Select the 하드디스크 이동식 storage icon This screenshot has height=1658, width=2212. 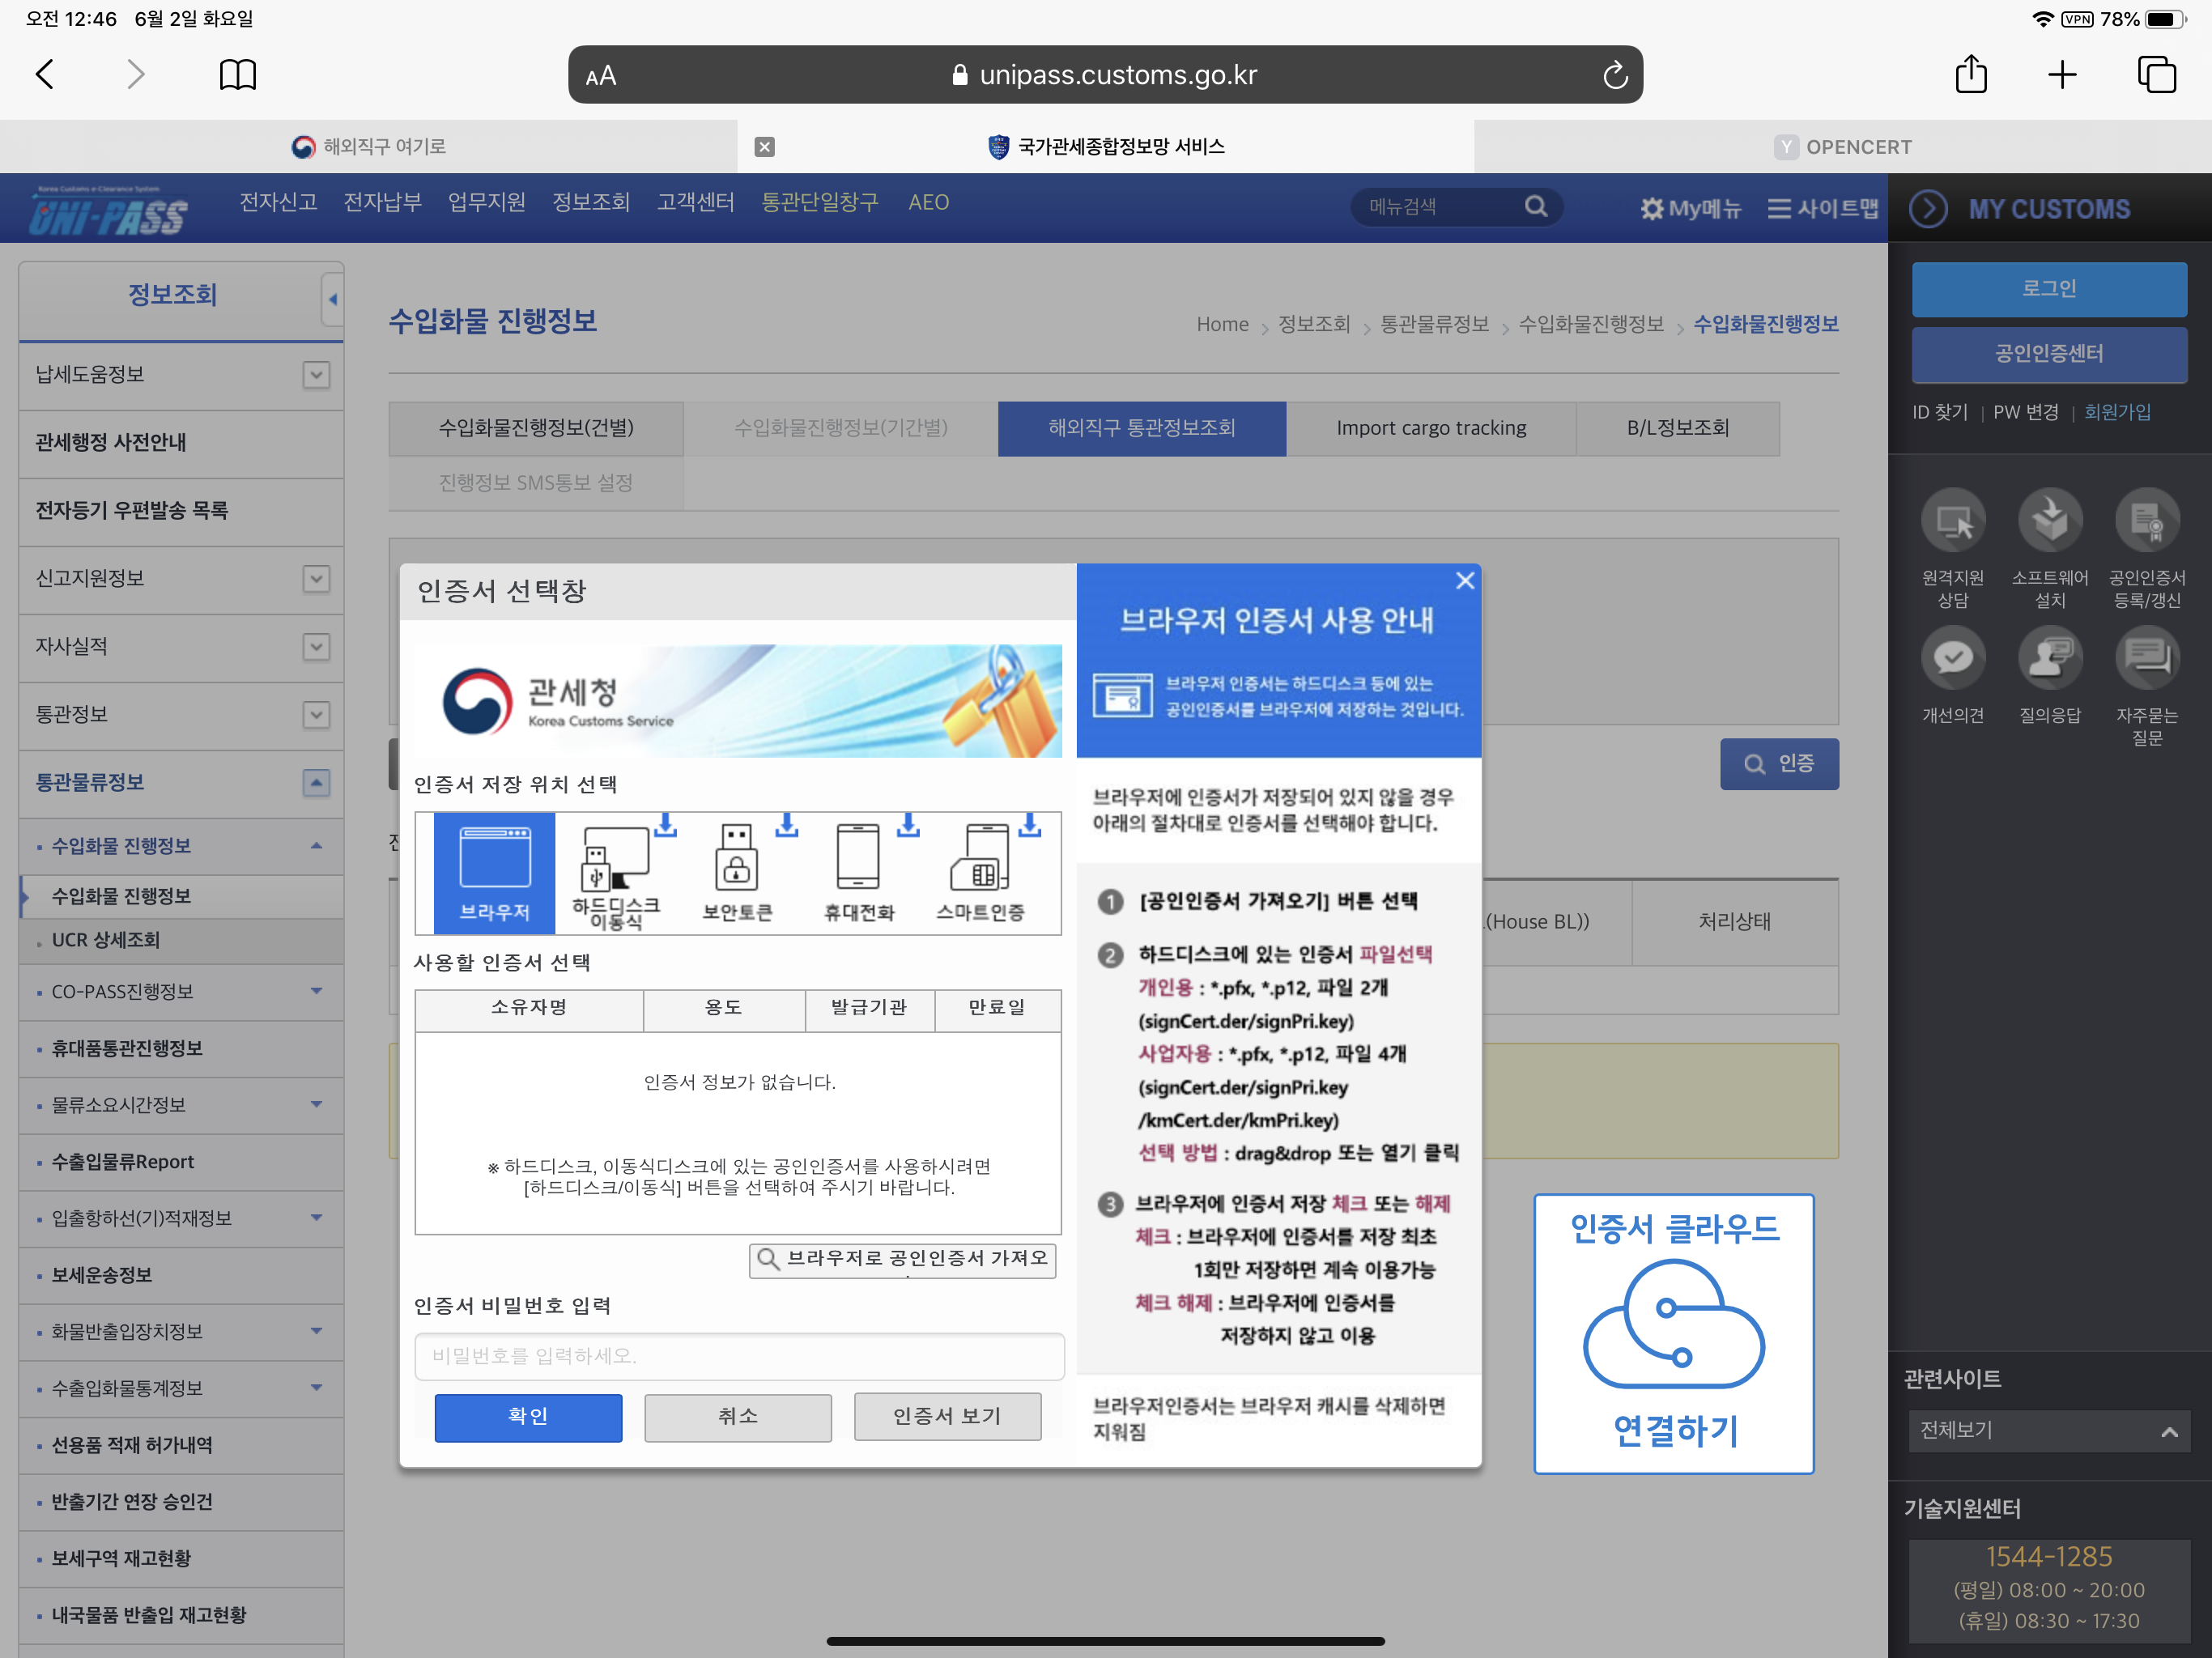[x=615, y=872]
